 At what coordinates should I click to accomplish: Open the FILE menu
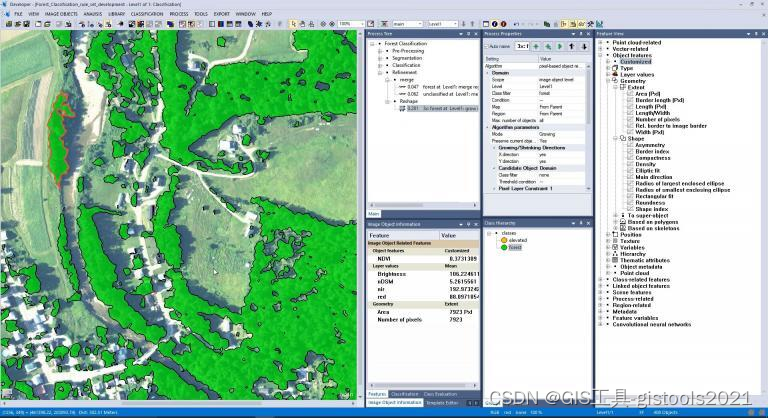[x=18, y=14]
